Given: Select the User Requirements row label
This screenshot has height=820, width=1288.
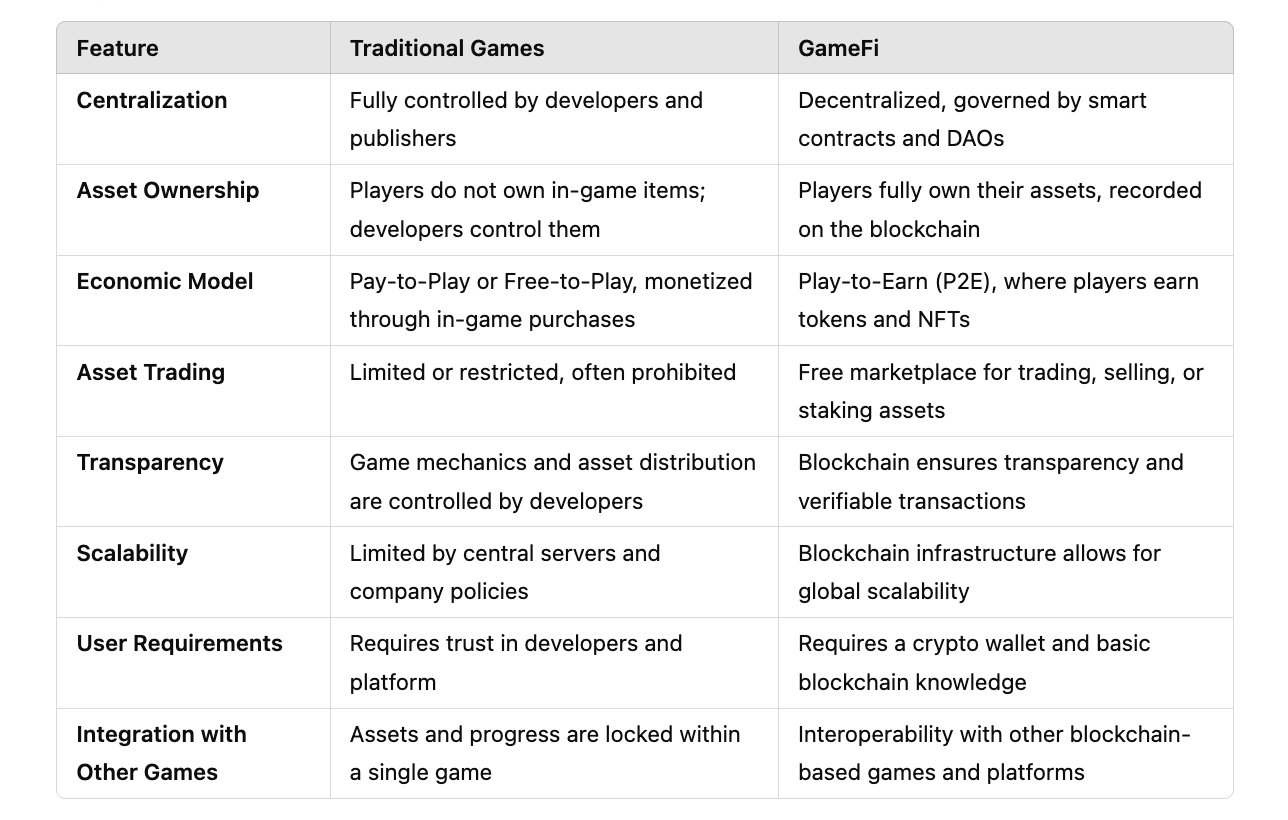Looking at the screenshot, I should coord(180,643).
